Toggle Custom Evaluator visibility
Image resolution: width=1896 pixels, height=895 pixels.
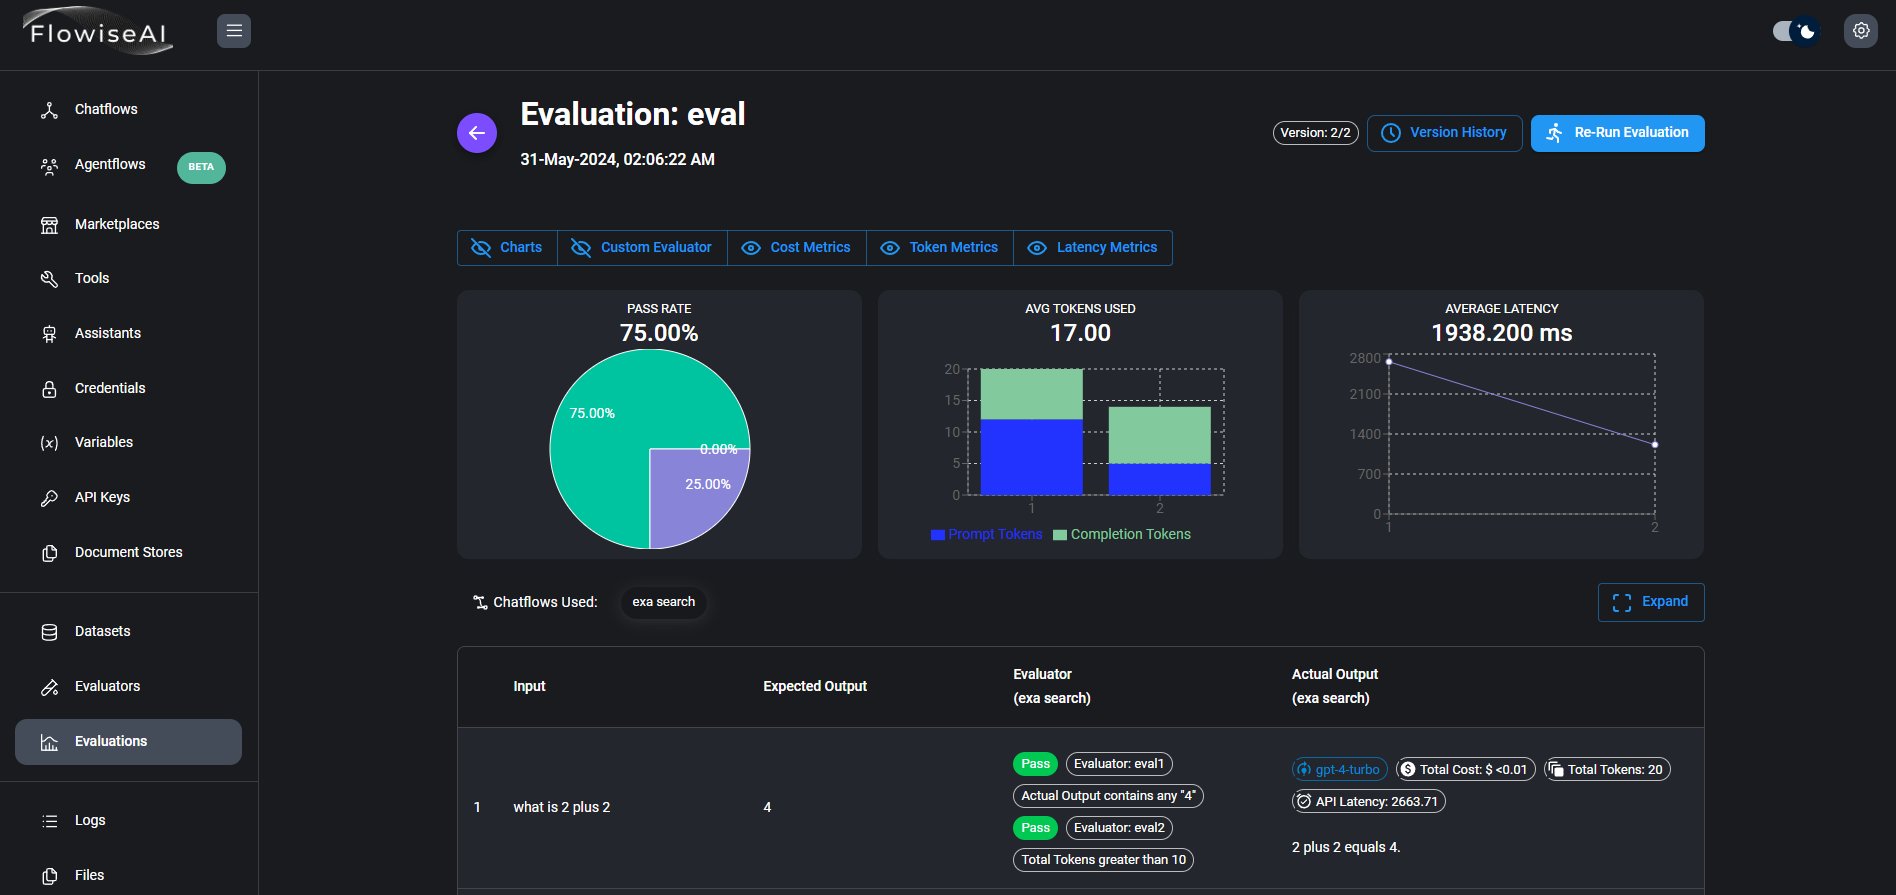(x=642, y=248)
